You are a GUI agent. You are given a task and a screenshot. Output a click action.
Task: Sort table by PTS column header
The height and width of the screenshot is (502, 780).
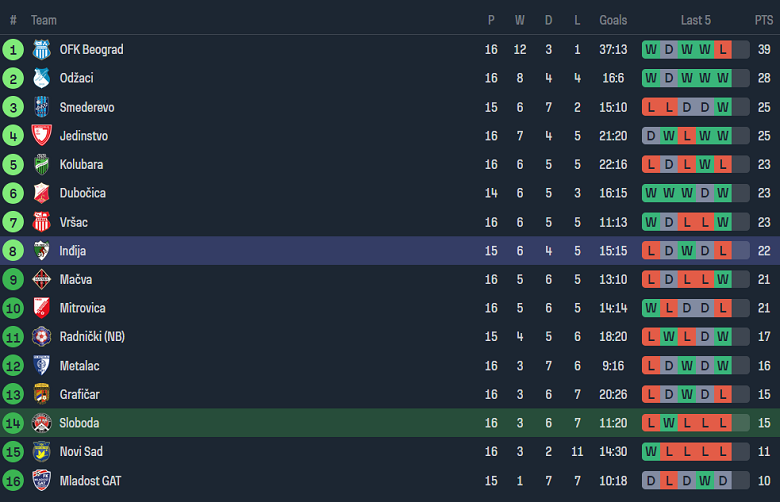pos(763,20)
